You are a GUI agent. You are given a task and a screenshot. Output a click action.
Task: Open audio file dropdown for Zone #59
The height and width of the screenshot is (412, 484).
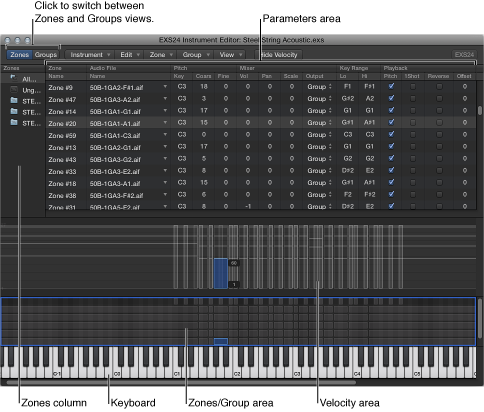pos(165,135)
